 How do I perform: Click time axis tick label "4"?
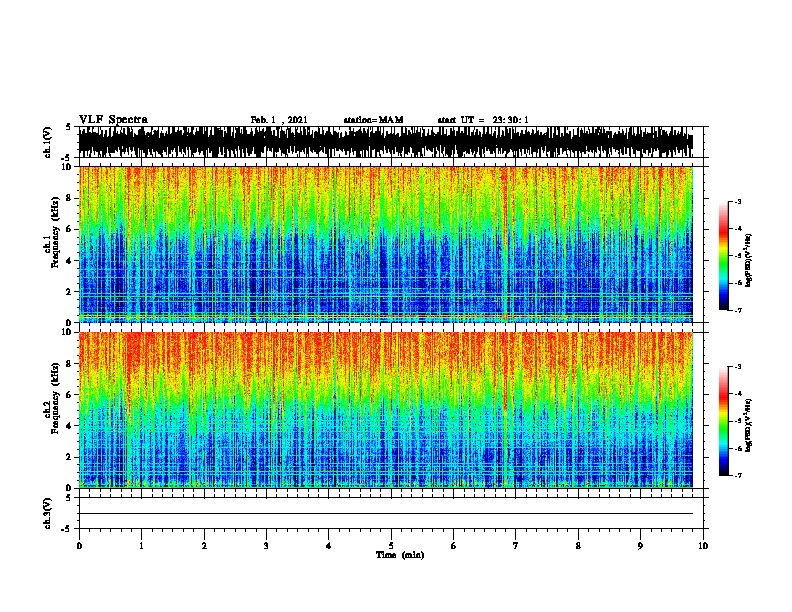(x=328, y=546)
